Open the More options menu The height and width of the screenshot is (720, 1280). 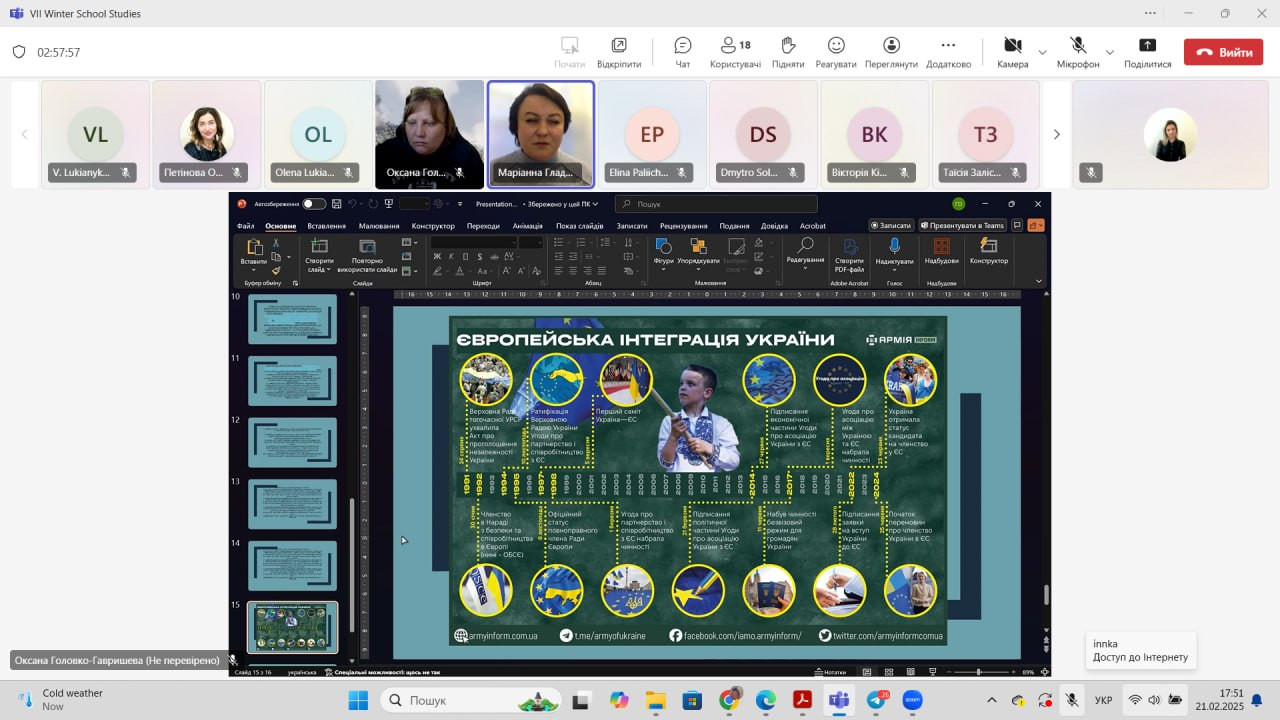948,51
